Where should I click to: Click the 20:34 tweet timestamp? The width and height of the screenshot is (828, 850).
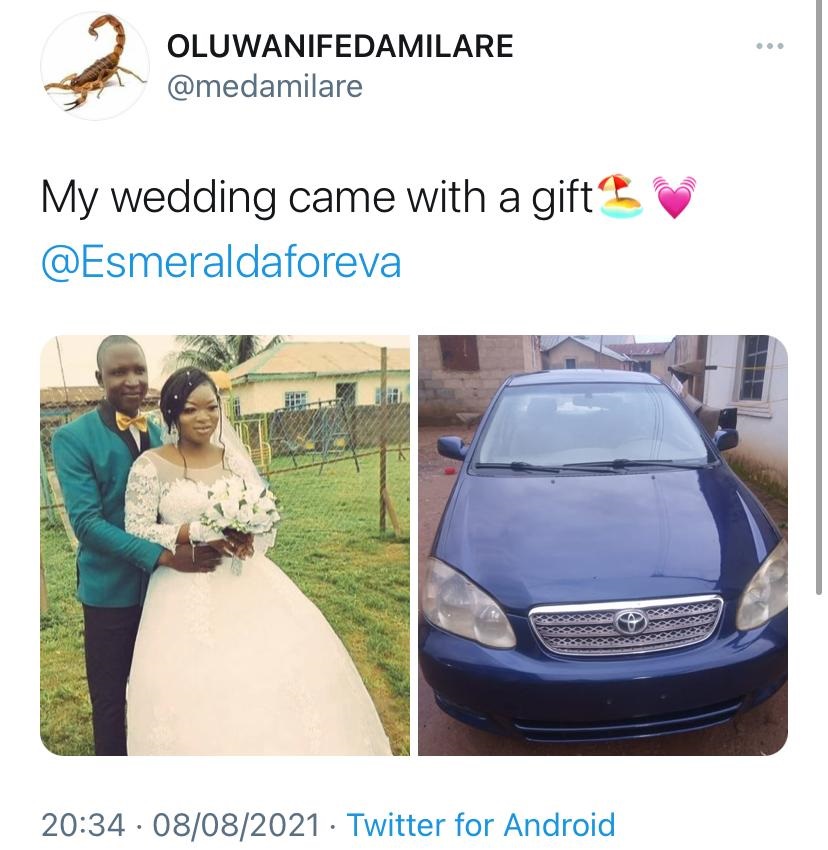click(83, 825)
